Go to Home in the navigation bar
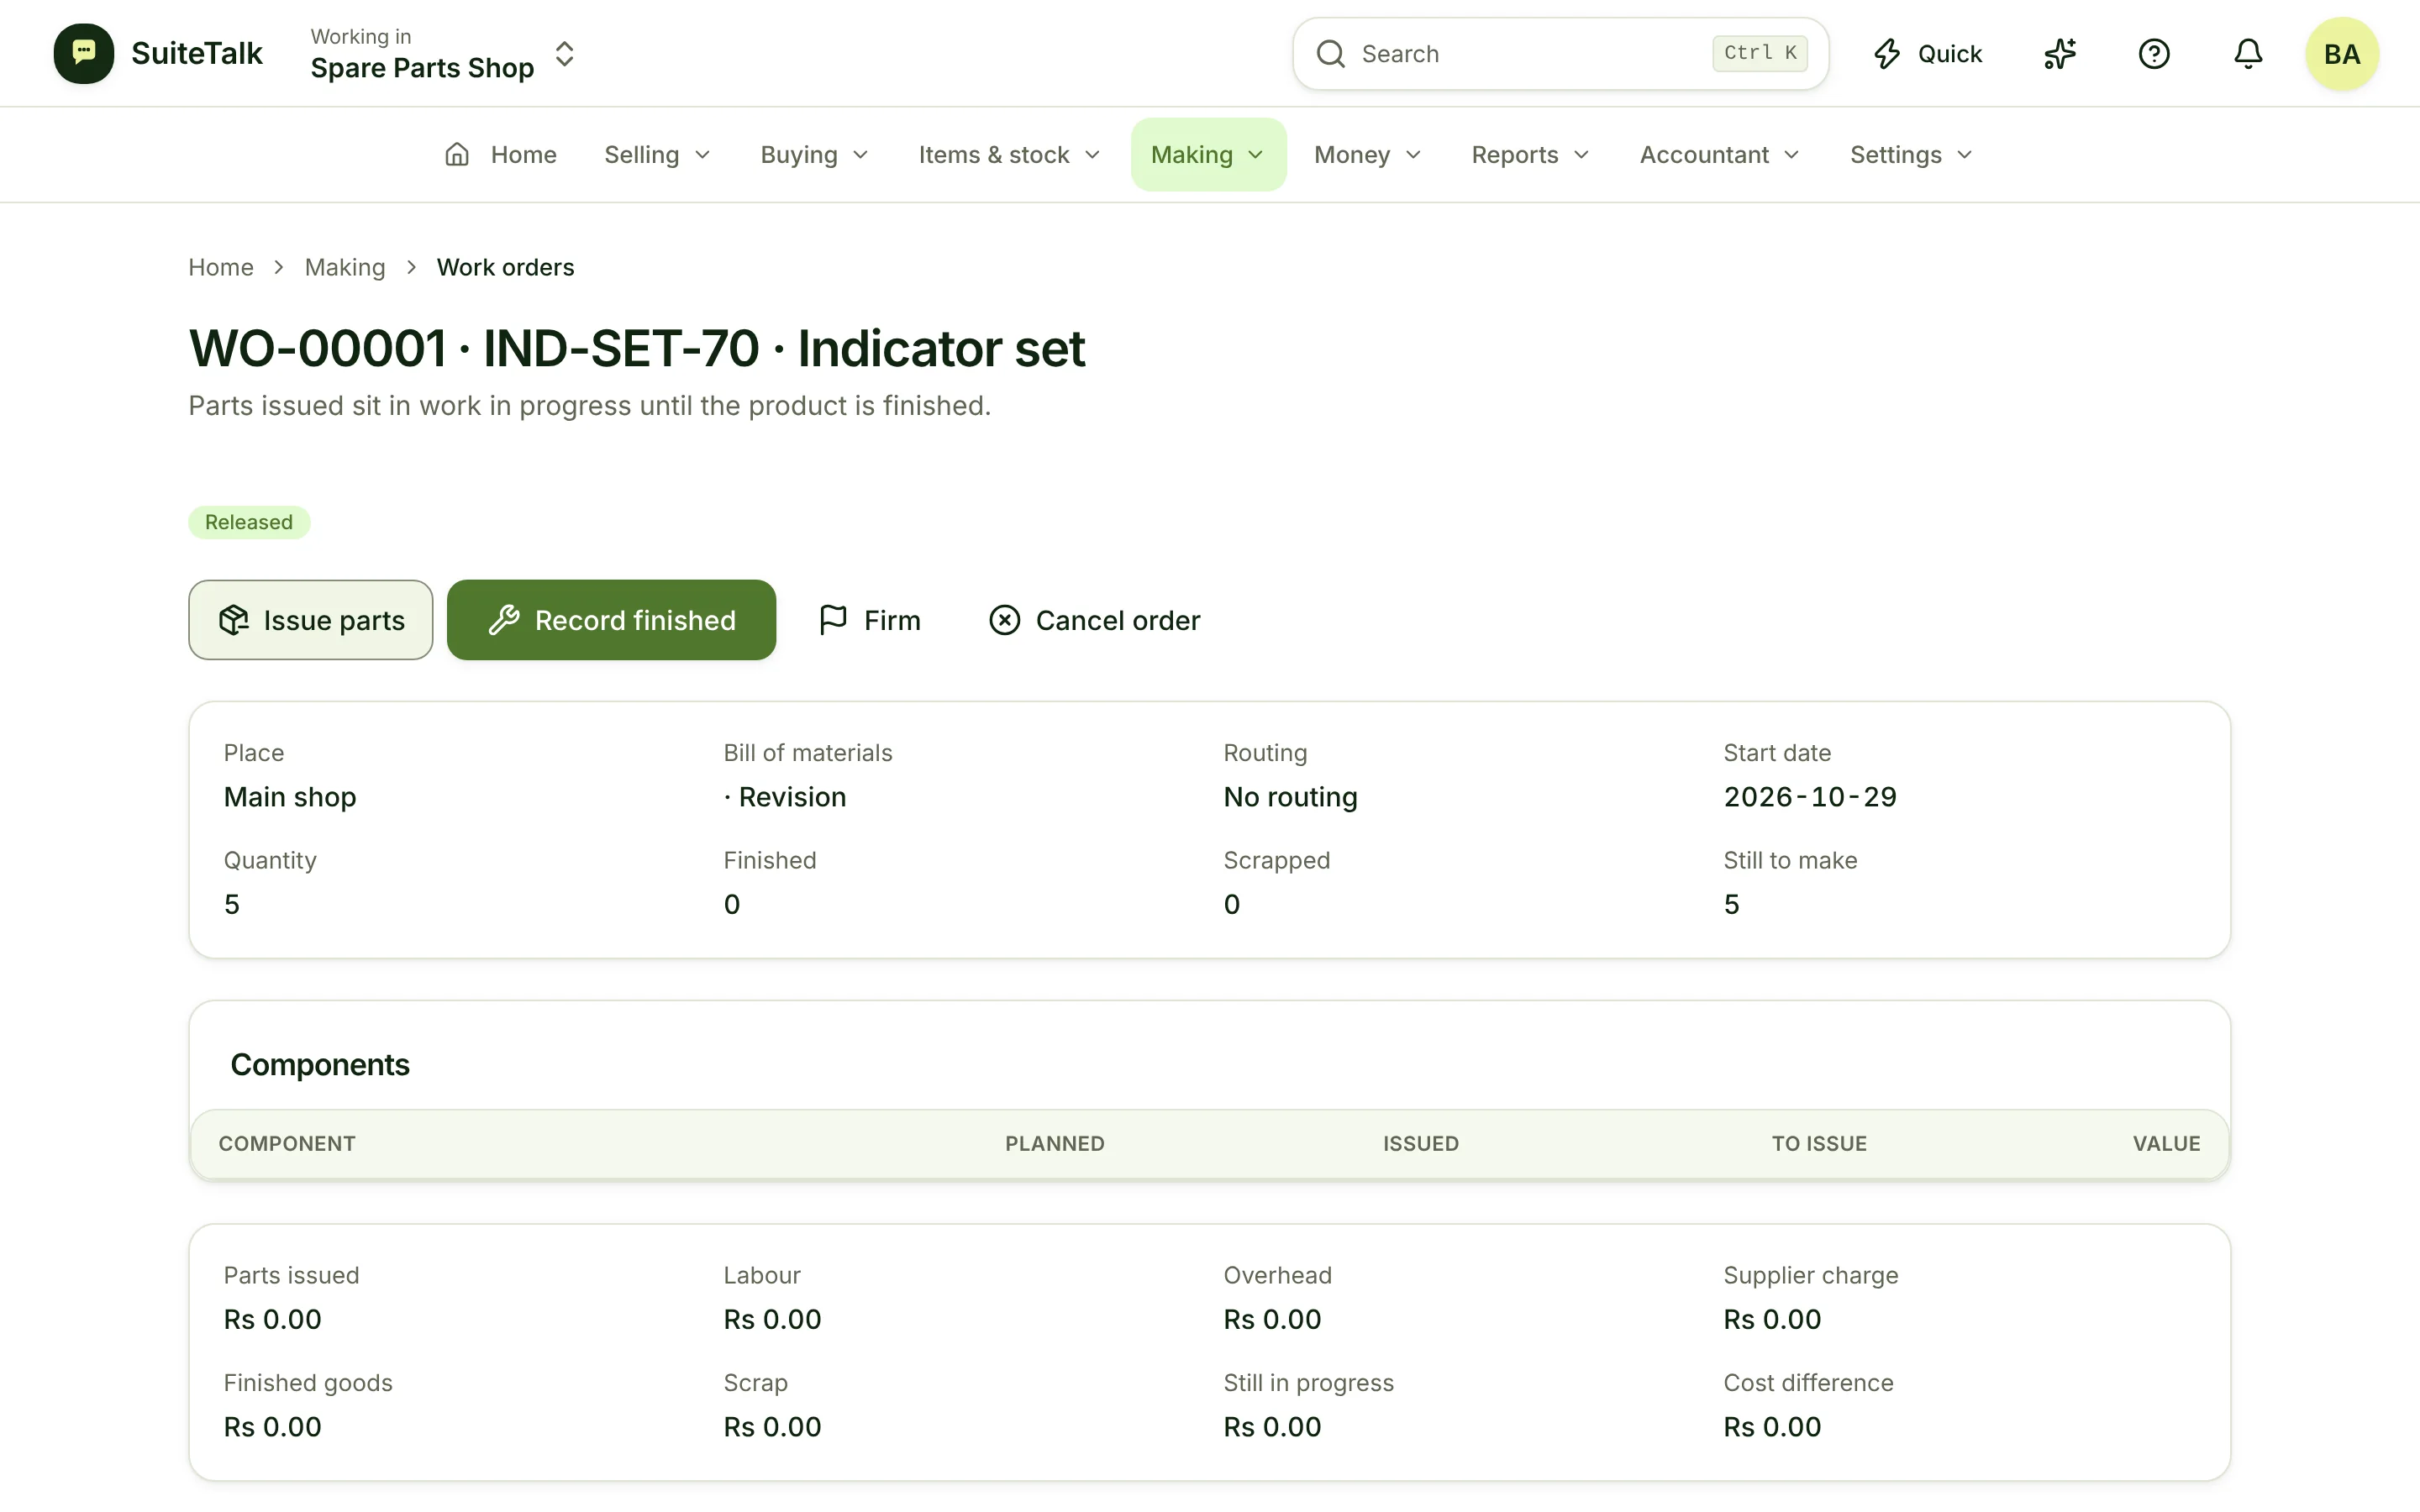Viewport: 2420px width, 1512px height. (500, 155)
